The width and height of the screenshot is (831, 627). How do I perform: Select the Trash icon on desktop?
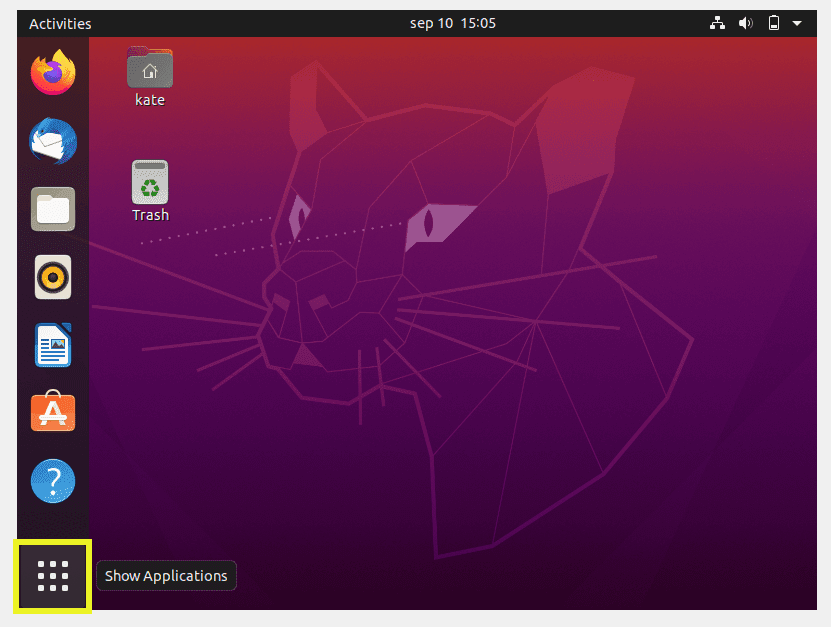click(x=150, y=182)
